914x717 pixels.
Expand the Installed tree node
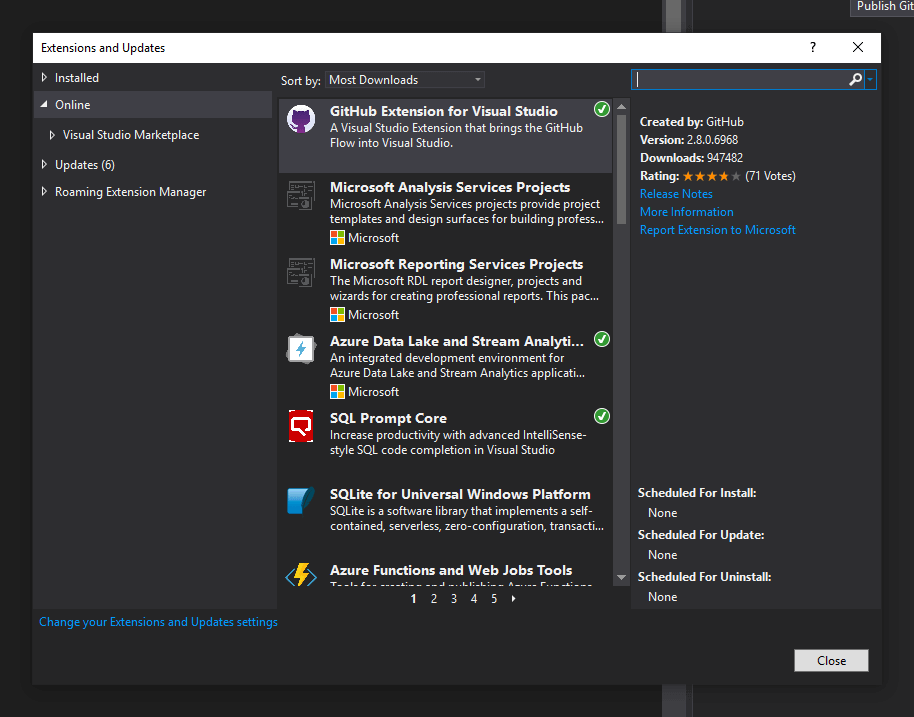point(44,77)
